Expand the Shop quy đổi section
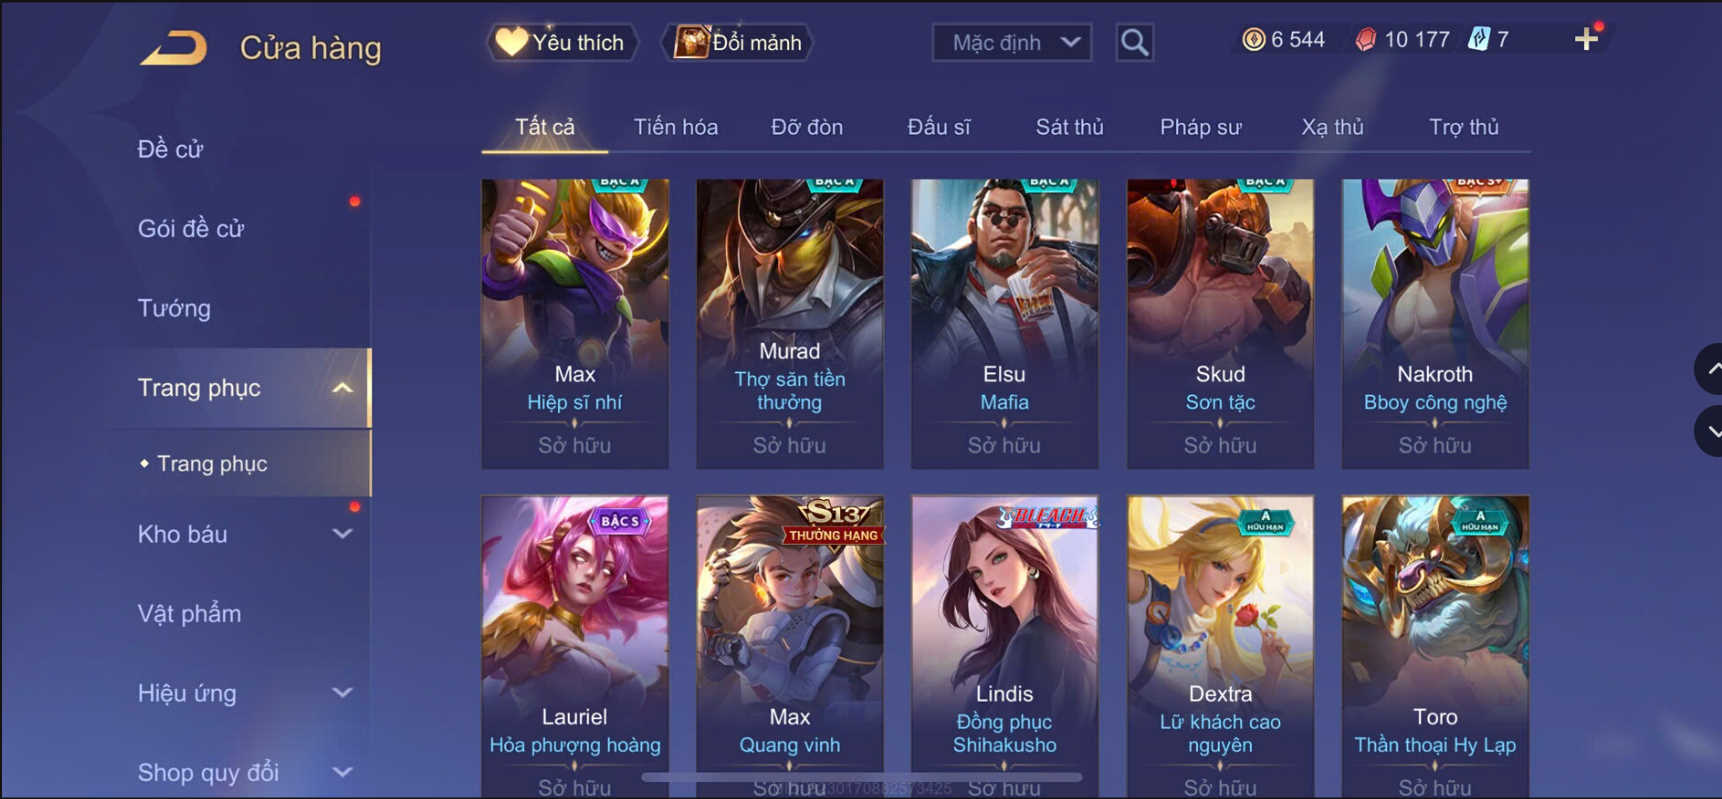Image resolution: width=1722 pixels, height=799 pixels. (x=342, y=772)
